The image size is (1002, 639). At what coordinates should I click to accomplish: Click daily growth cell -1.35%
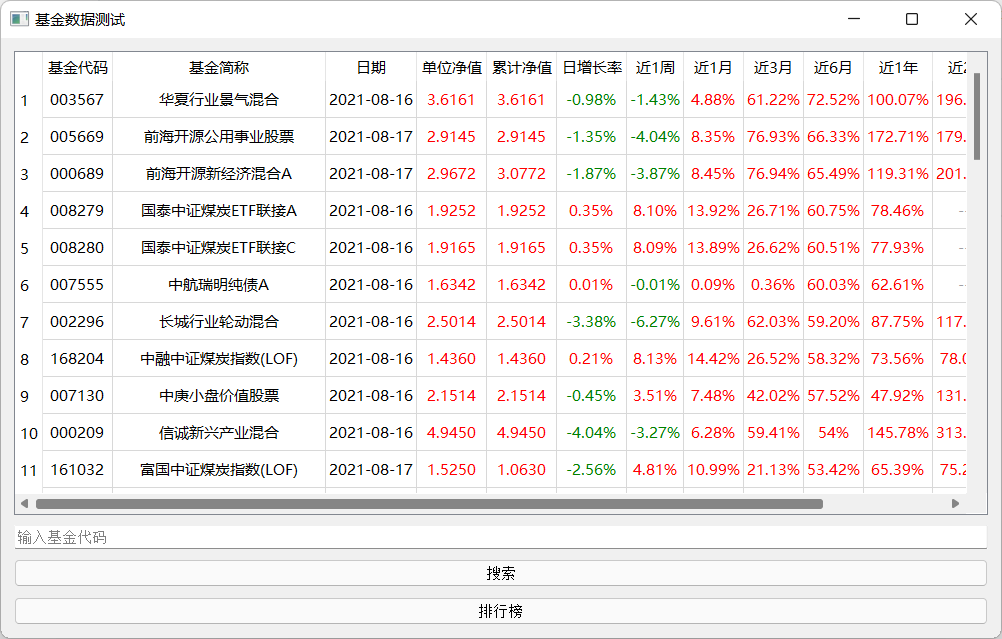click(591, 137)
